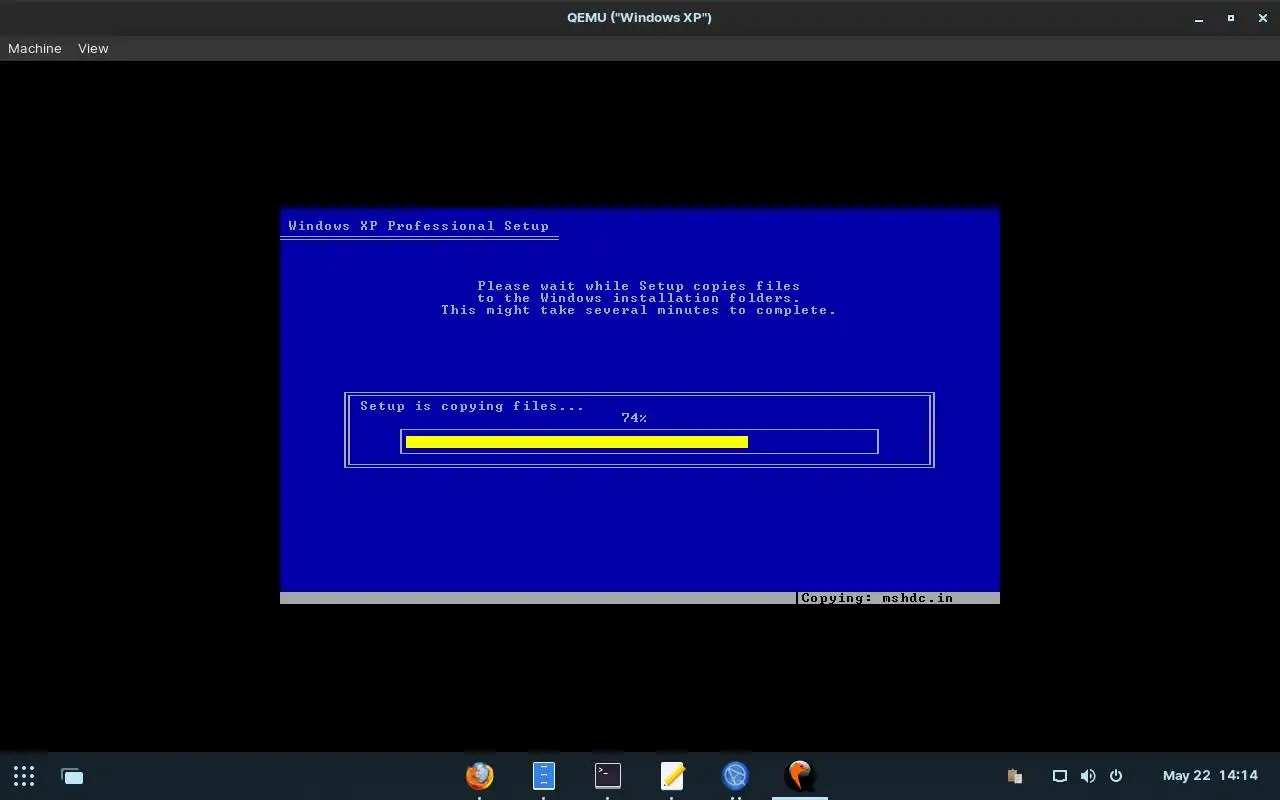Open the View menu
This screenshot has width=1280, height=800.
[93, 48]
